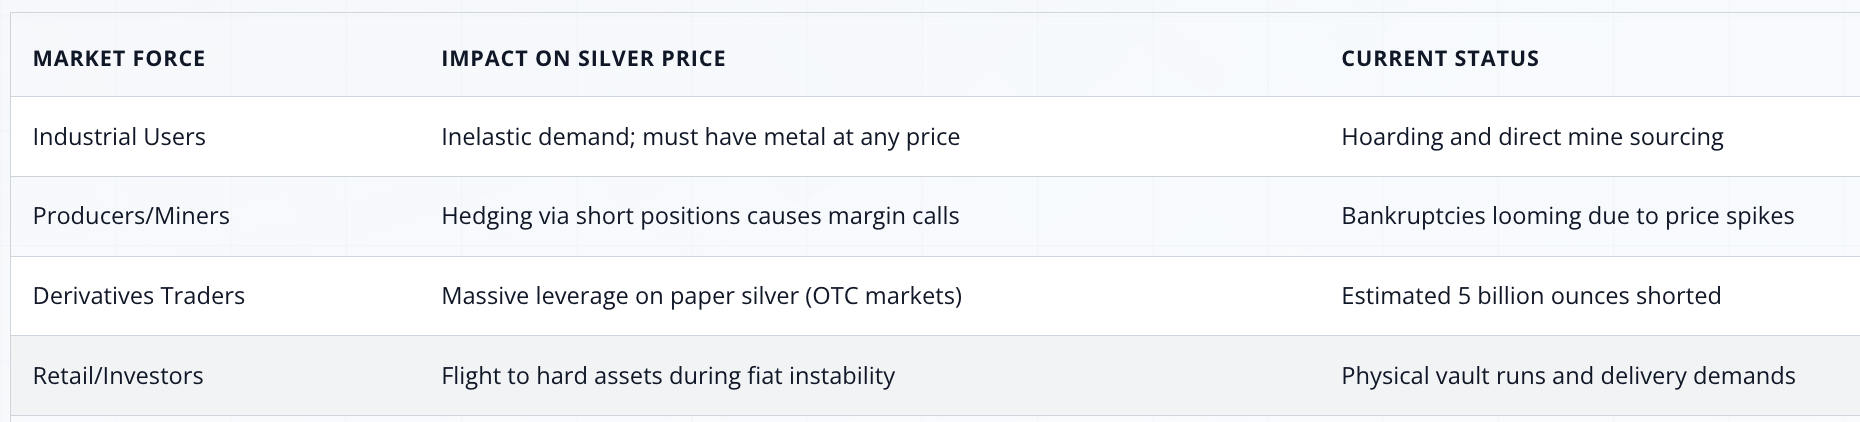Select the Industrial Users cell
Screen dimensions: 1860x422
tap(119, 137)
